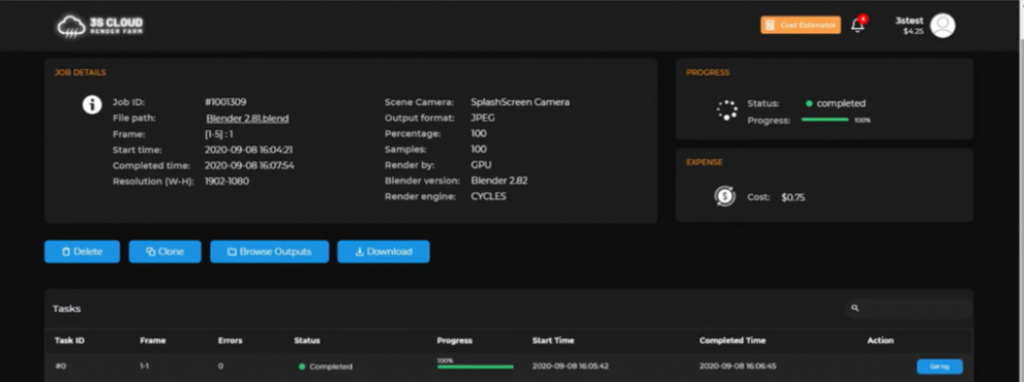Screen dimensions: 1024x382
Task: Click task start time 2020-09-08 16:05:42
Action: click(571, 366)
